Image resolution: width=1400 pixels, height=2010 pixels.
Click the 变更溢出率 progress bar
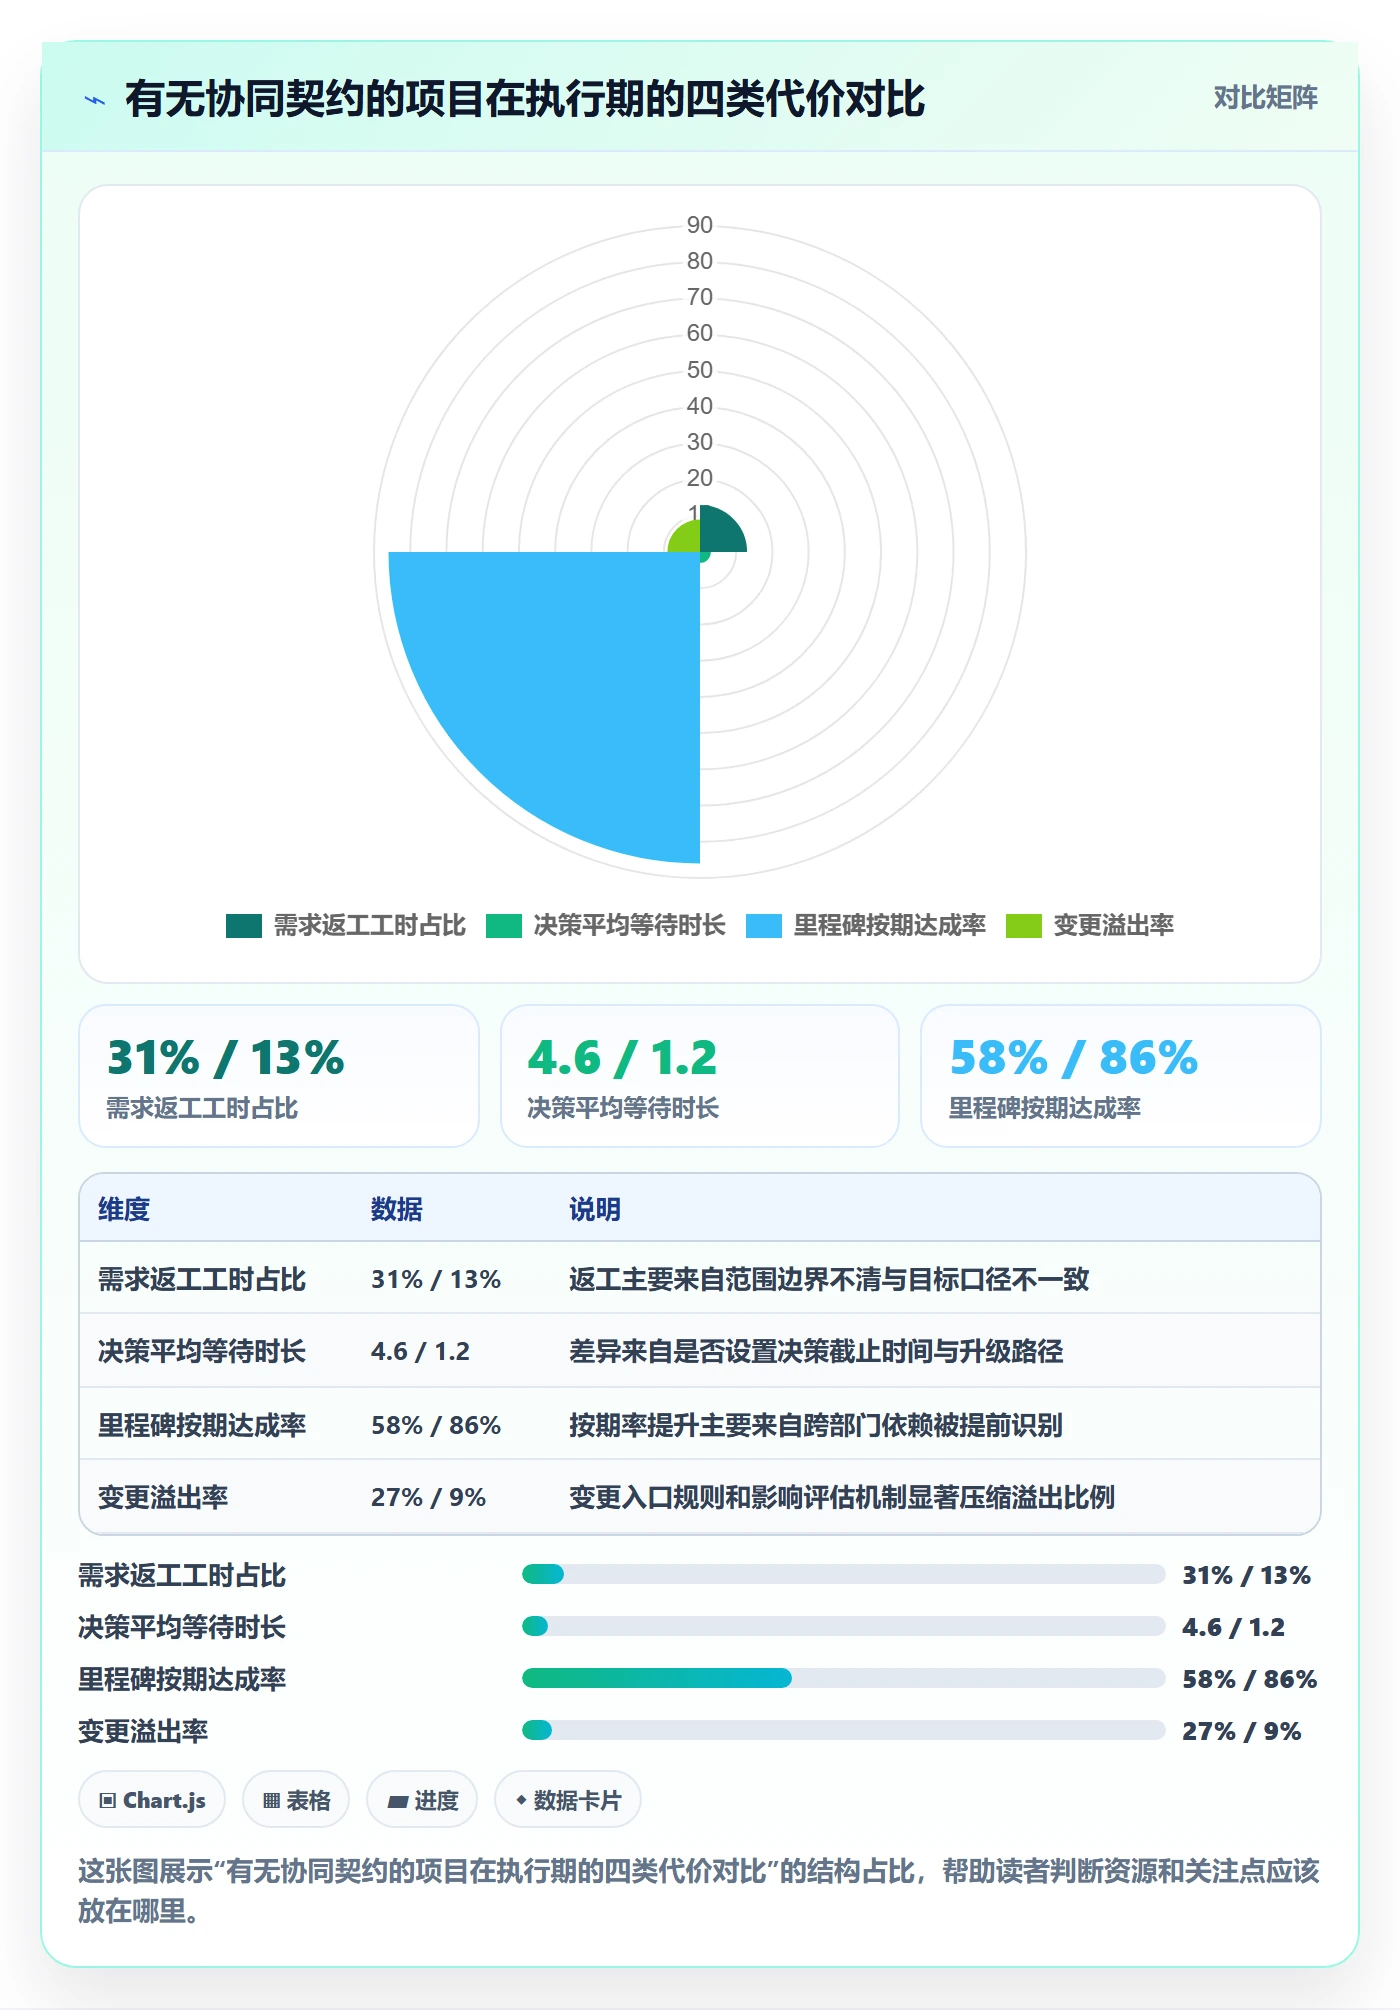pos(843,1731)
